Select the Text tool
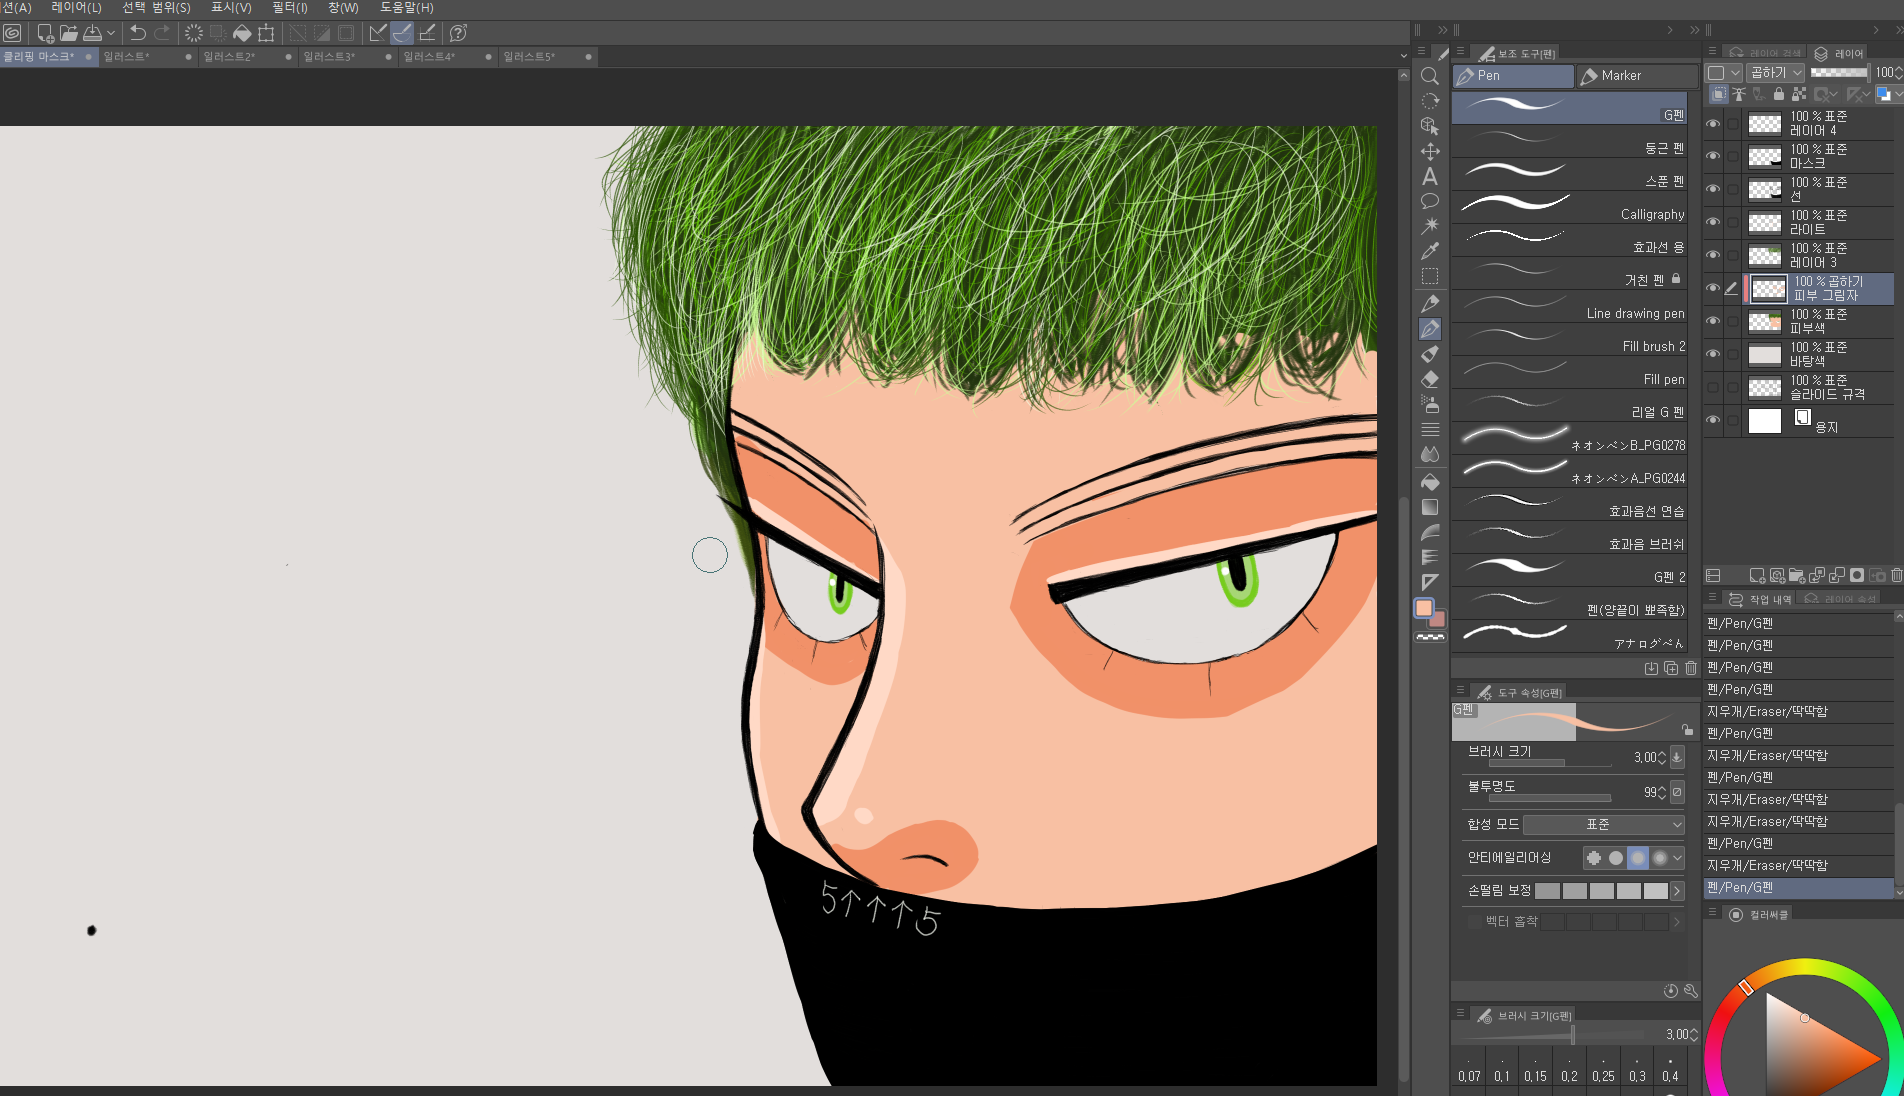1904x1096 pixels. (1430, 177)
